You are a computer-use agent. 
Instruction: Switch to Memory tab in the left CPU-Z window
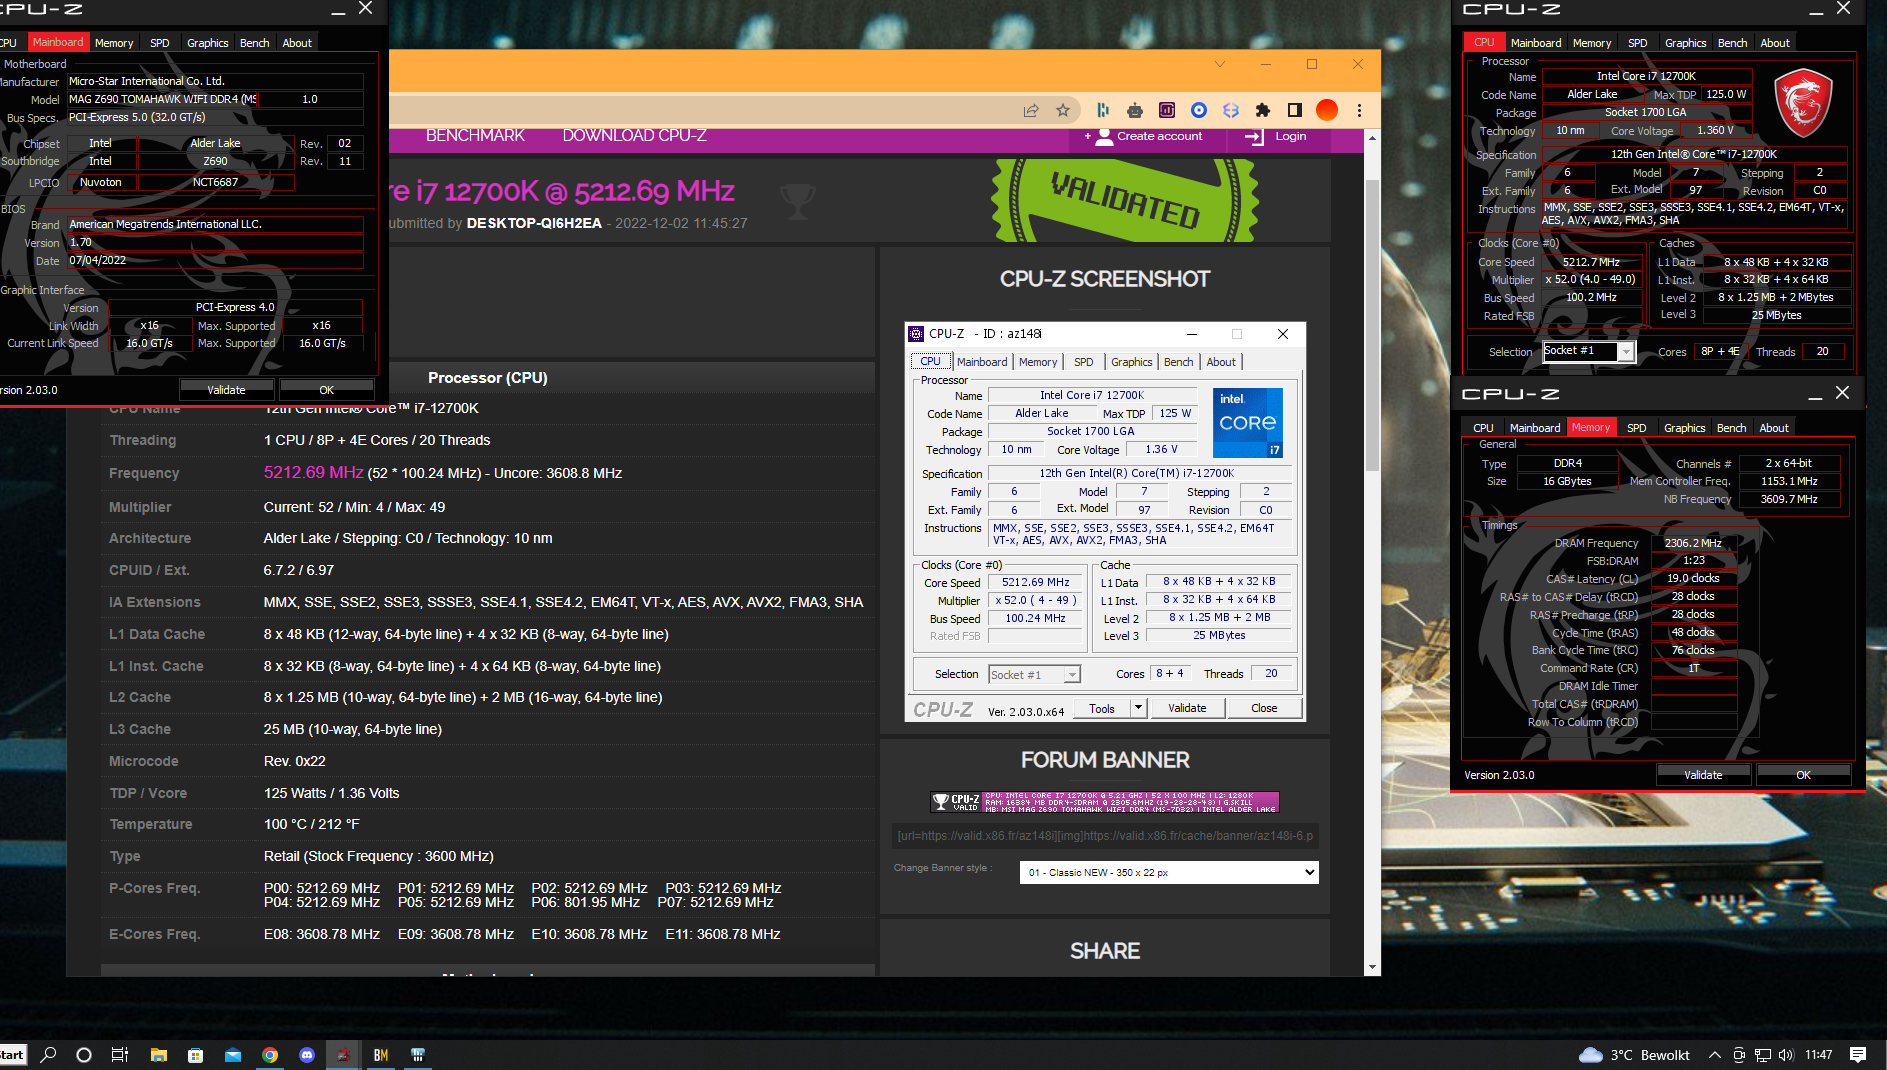[x=114, y=43]
